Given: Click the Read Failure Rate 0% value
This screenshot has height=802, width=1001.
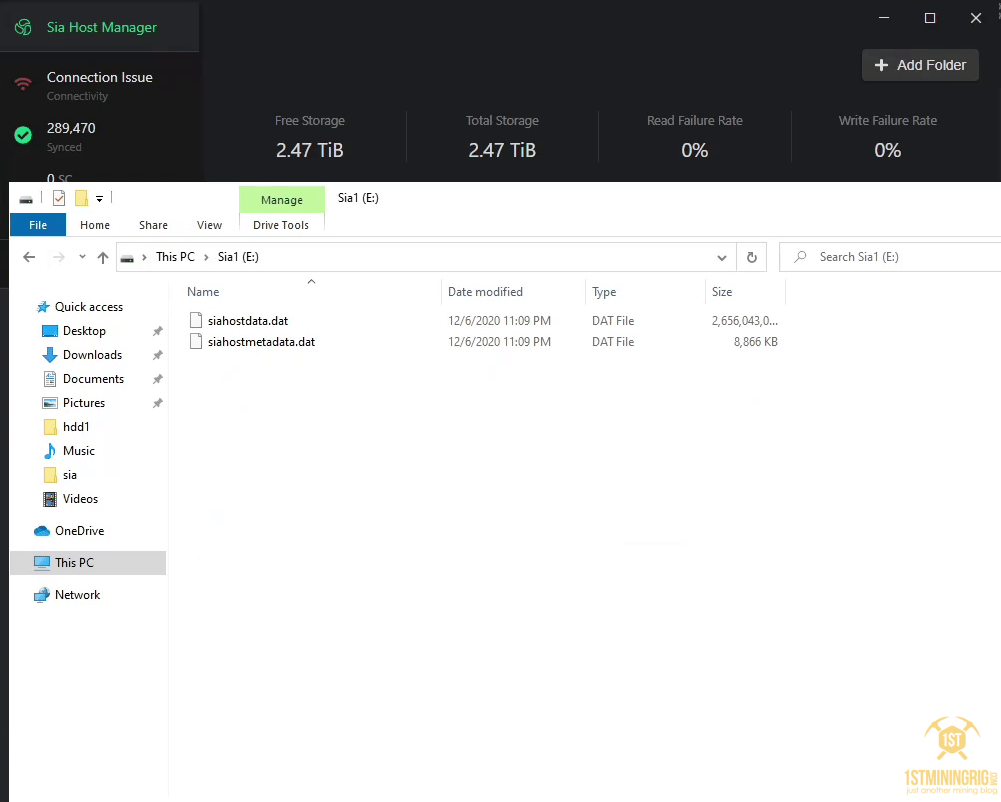Looking at the screenshot, I should [x=695, y=150].
